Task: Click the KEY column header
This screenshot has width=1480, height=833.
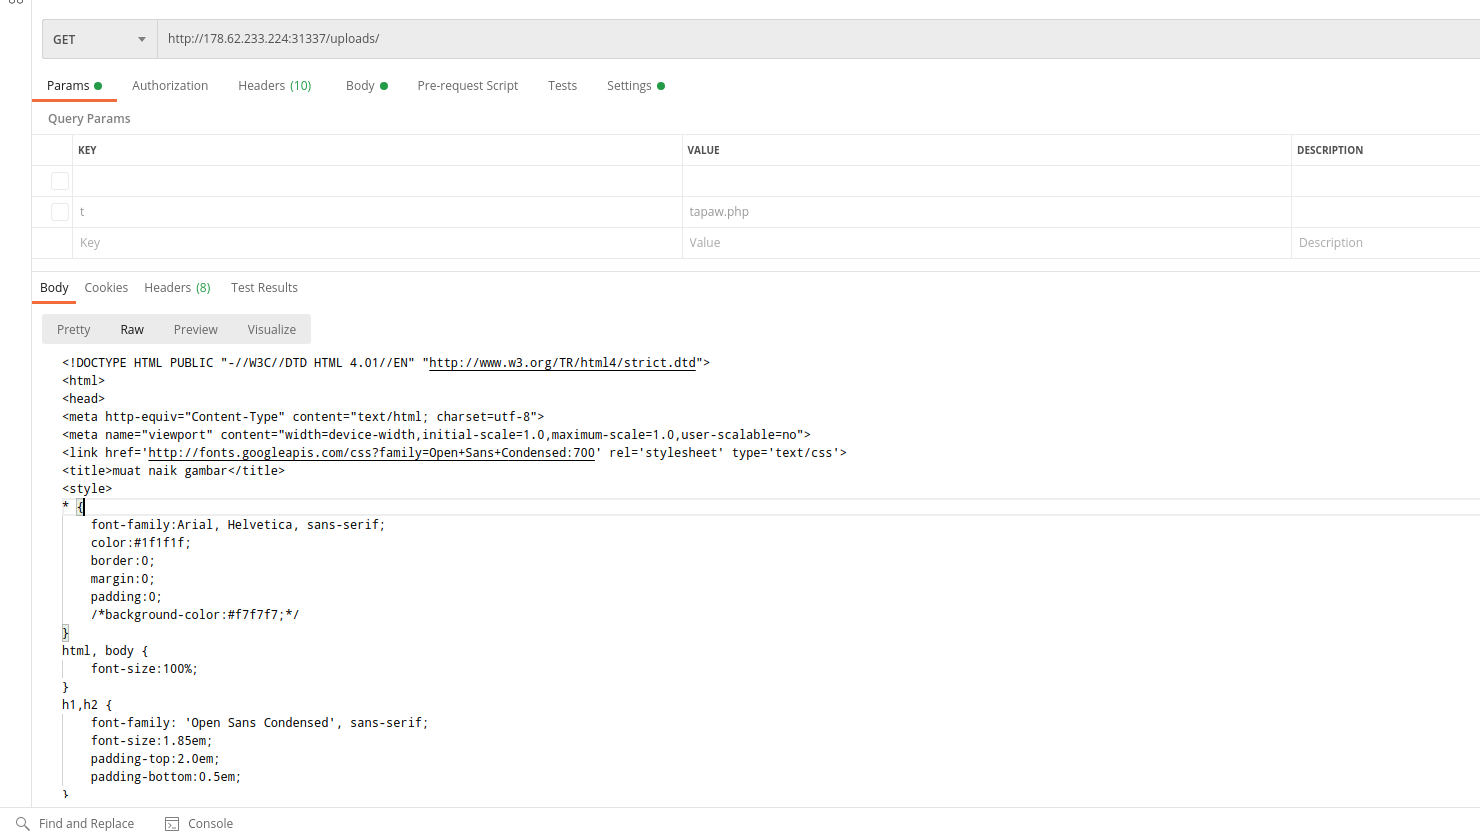Action: tap(87, 150)
